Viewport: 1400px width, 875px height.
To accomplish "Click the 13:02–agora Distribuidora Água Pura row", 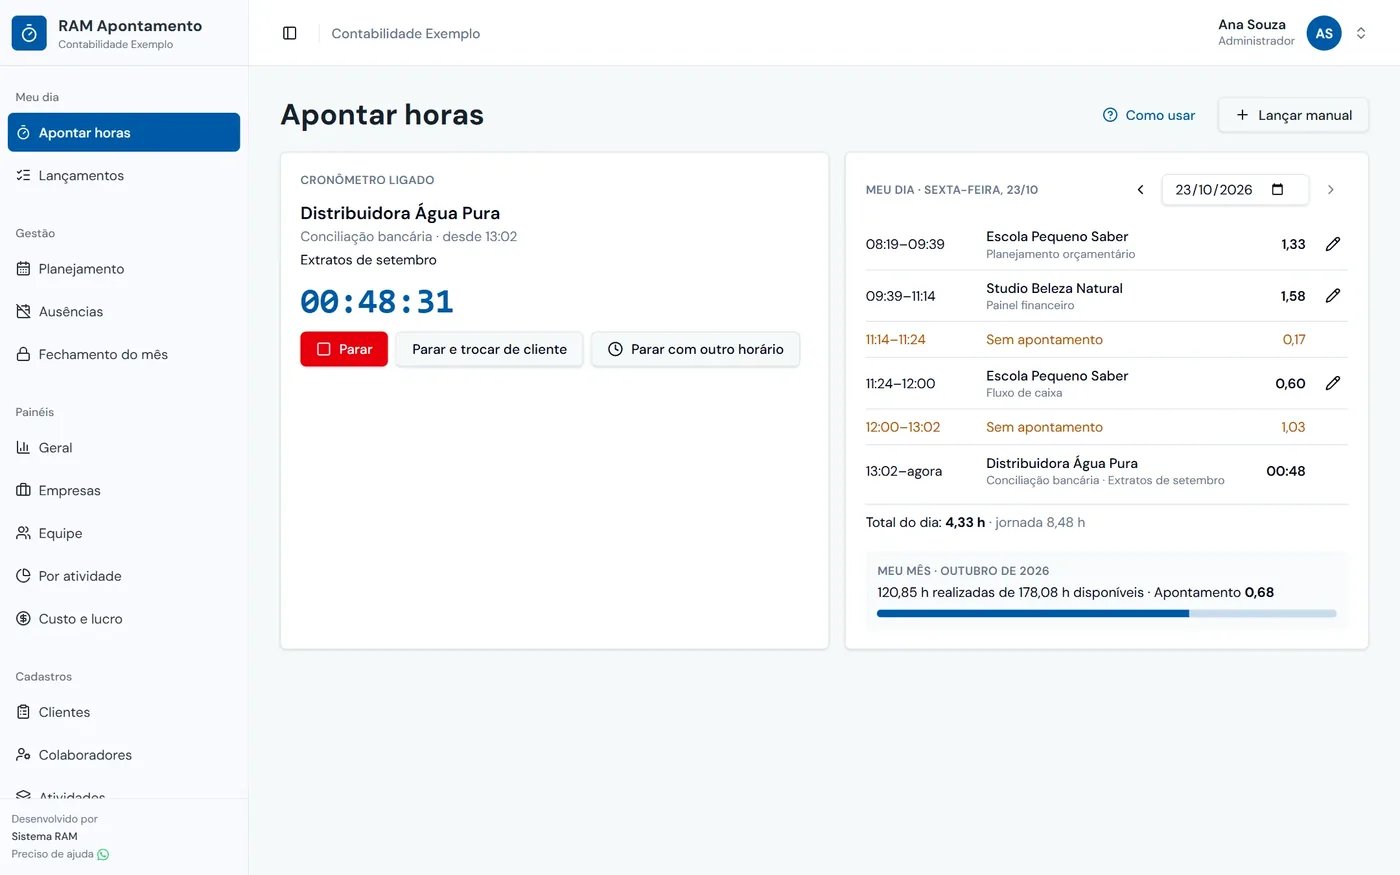I will point(1106,471).
